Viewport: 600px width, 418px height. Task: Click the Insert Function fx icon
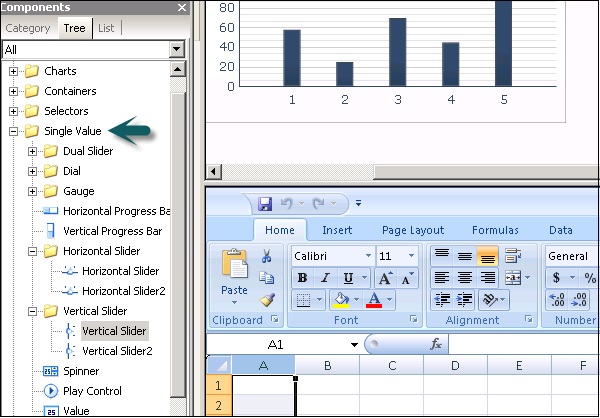(x=436, y=344)
